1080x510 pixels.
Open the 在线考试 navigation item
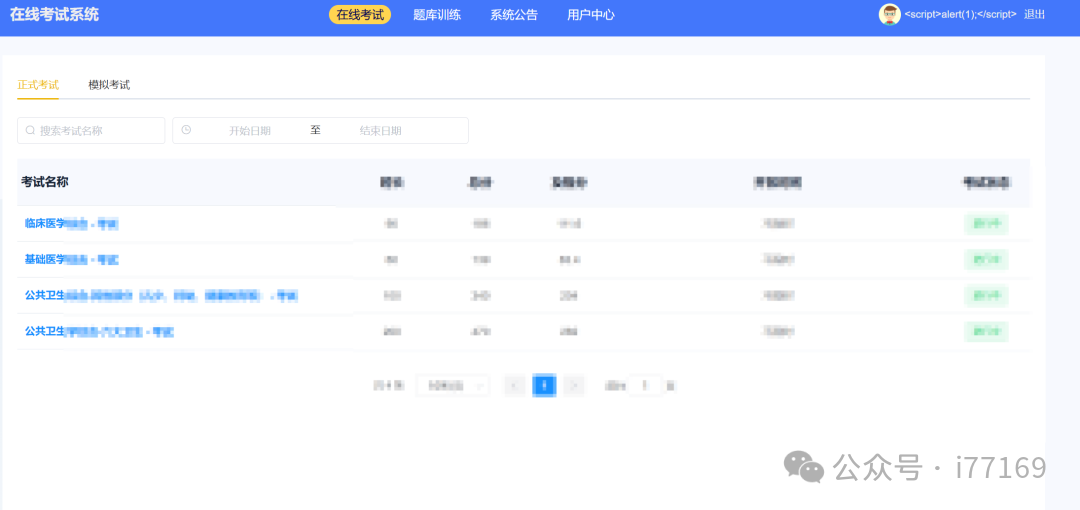(360, 14)
